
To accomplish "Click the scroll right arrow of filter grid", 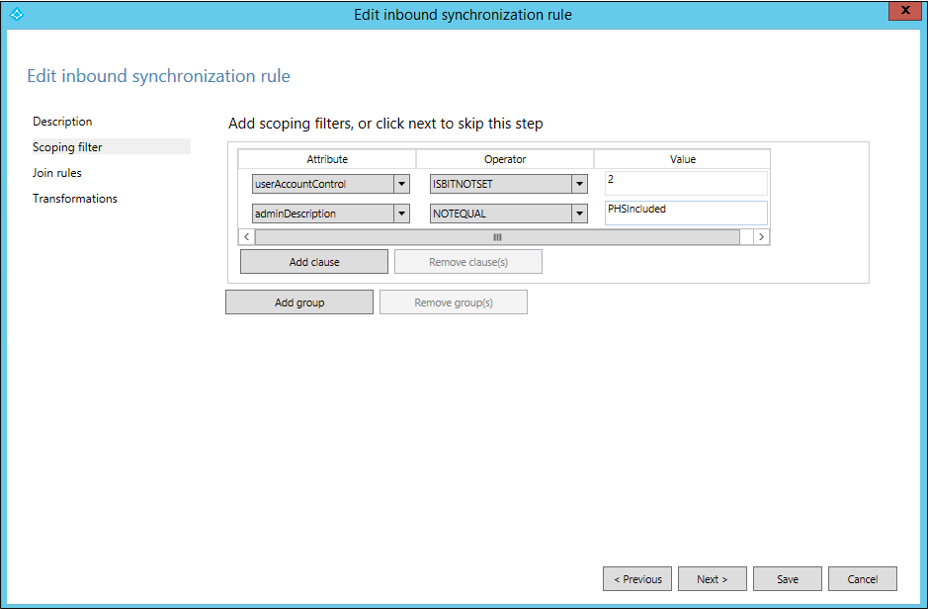I will 761,237.
